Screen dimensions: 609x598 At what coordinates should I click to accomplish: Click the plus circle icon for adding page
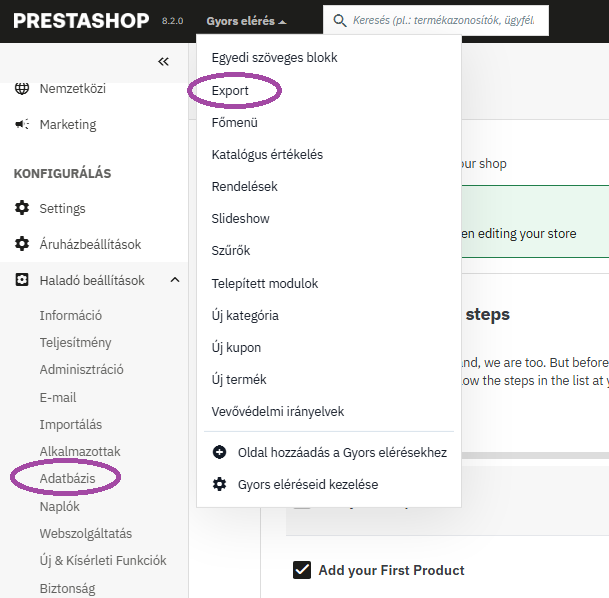tap(220, 452)
